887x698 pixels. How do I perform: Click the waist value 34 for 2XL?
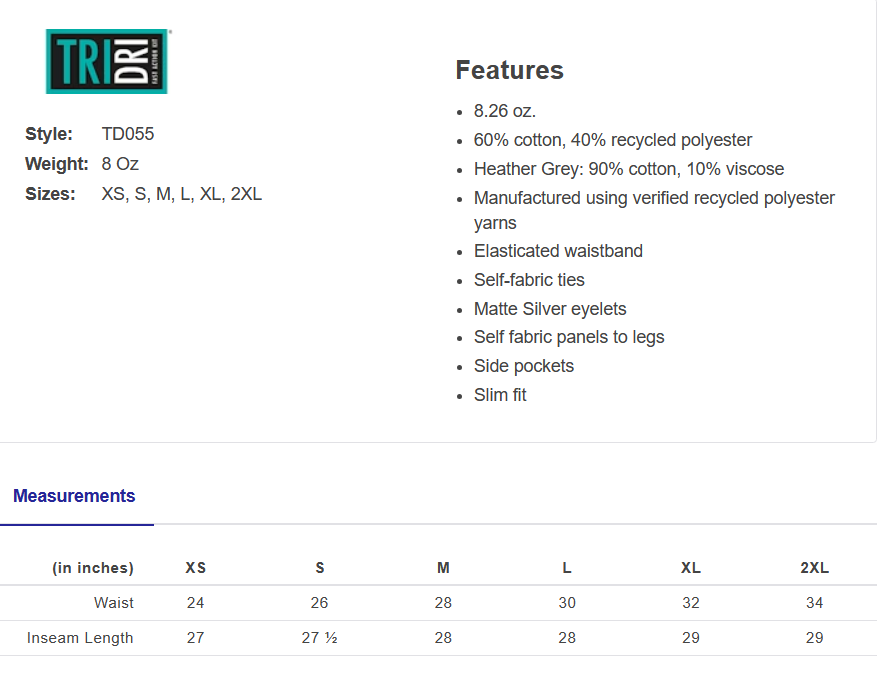click(x=814, y=603)
